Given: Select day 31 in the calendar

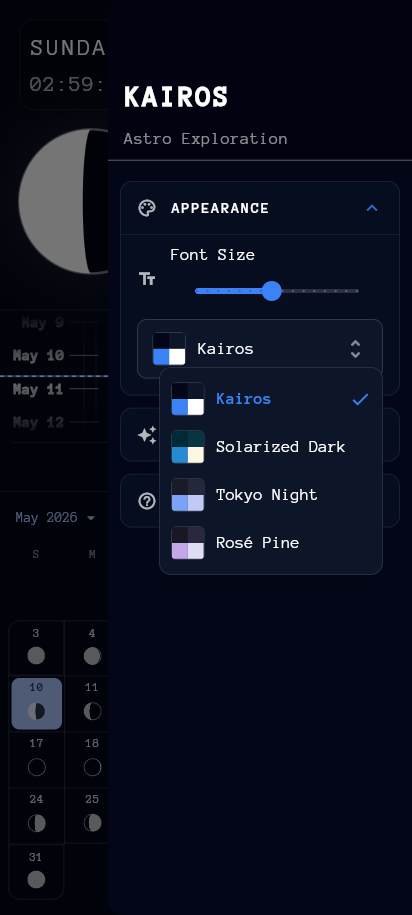Looking at the screenshot, I should (36, 872).
